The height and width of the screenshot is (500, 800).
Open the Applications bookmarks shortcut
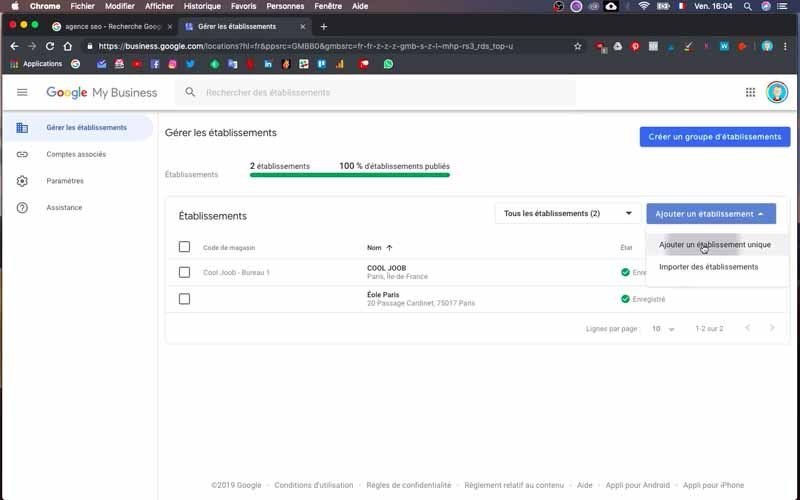[x=36, y=64]
